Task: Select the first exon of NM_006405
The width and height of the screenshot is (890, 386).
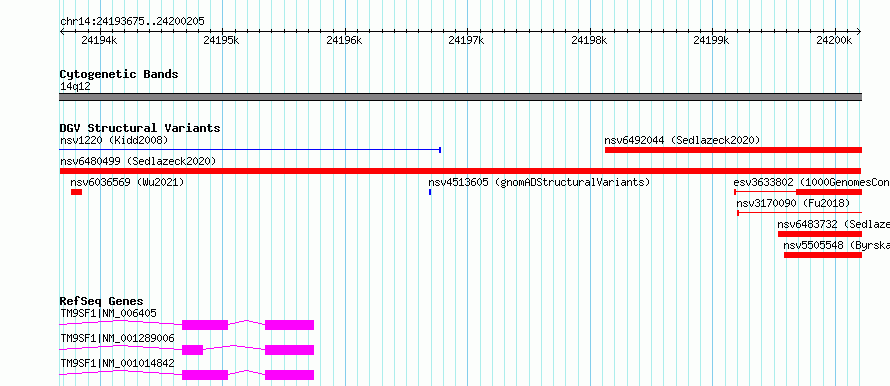Action: tap(205, 325)
